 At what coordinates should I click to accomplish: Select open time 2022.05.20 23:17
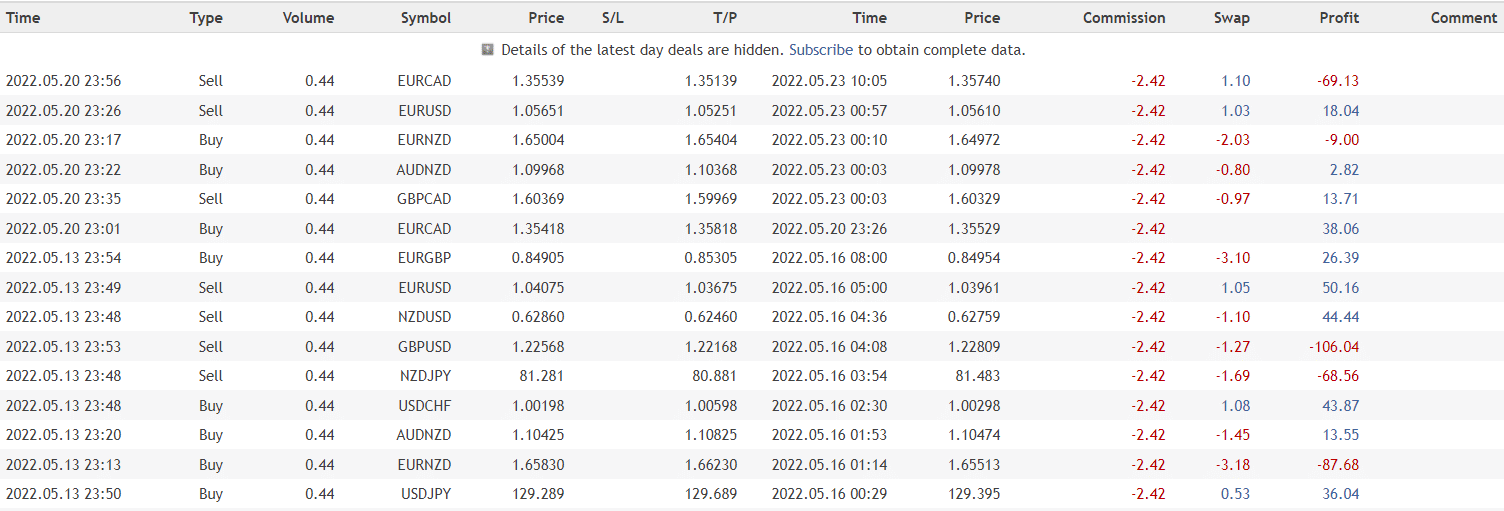63,140
